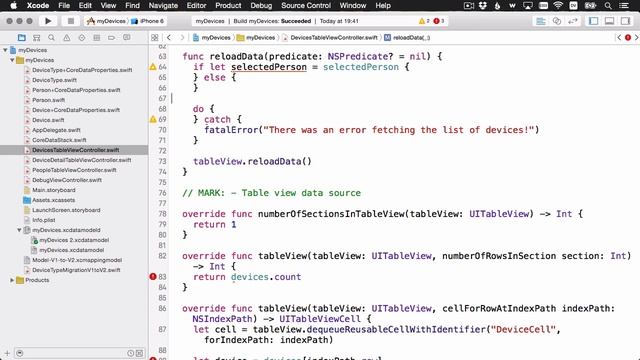The height and width of the screenshot is (360, 640).
Task: Select PeopleTableViewController.swift in navigator
Action: click(x=74, y=170)
